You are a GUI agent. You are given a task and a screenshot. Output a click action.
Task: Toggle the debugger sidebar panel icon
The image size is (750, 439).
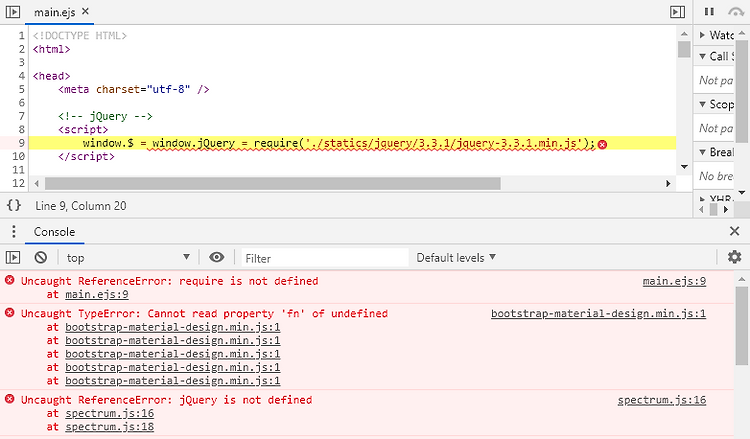pyautogui.click(x=677, y=11)
